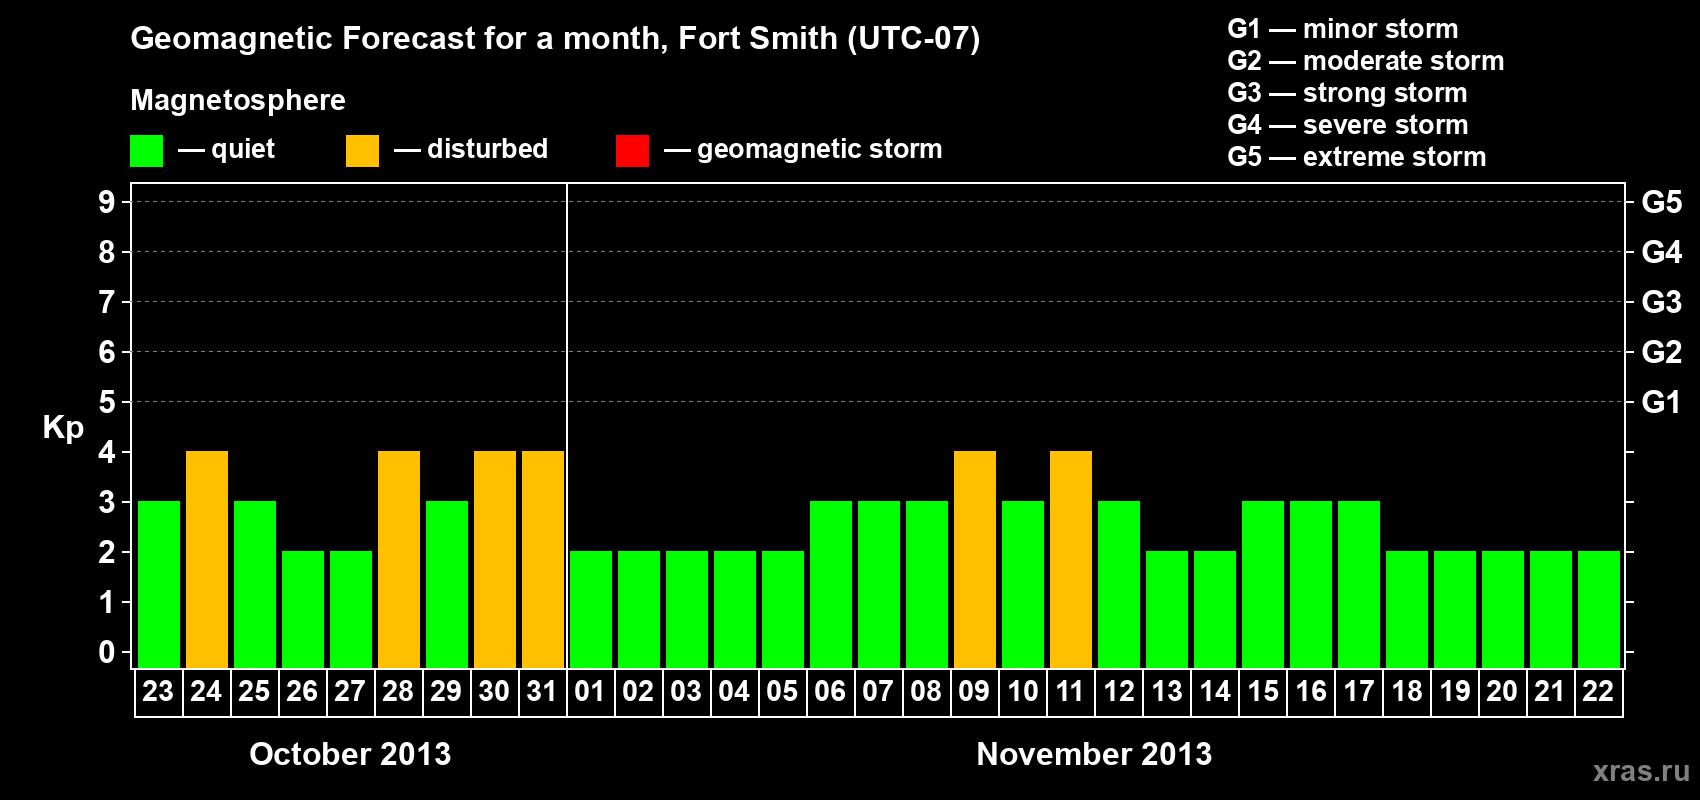Screen dimensions: 1700x800
Task: Click the orange disturbed legend swatch
Action: coord(362,151)
